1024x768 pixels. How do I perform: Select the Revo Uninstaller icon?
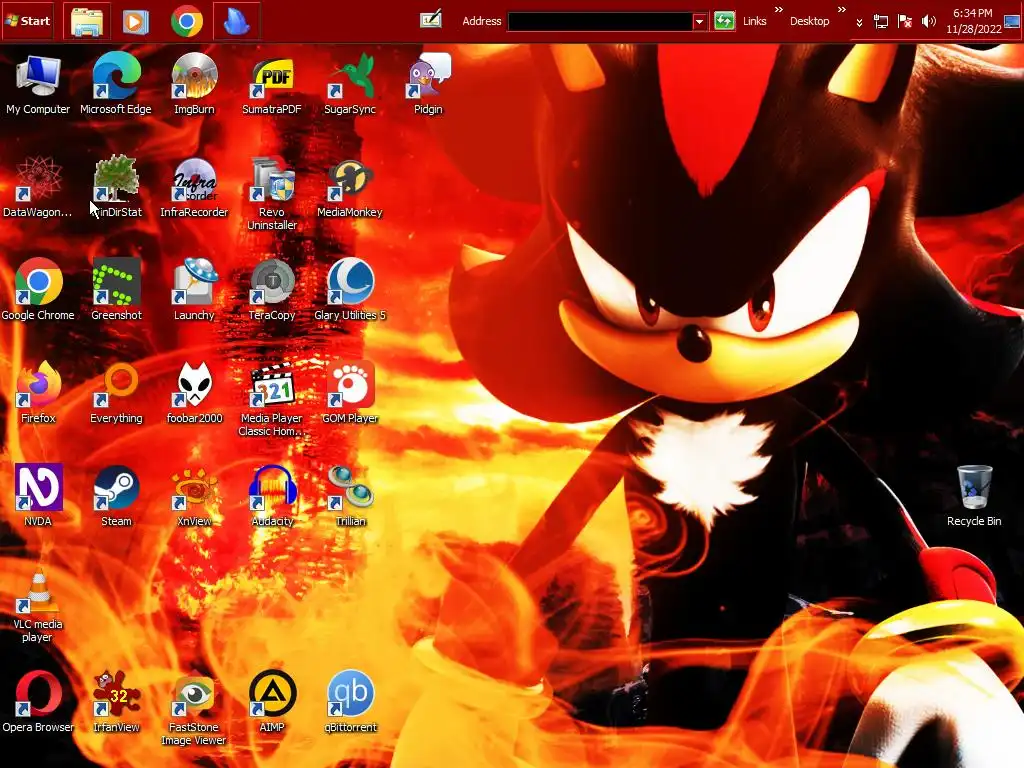pos(272,194)
